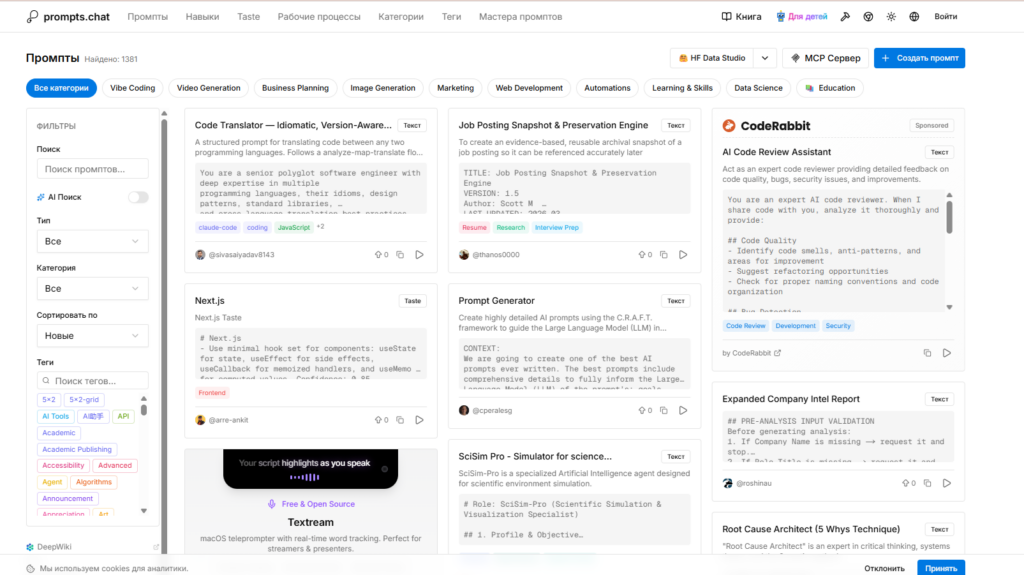Expand the HF Data Studio arrow menu
Viewport: 1024px width, 575px height.
[x=765, y=58]
